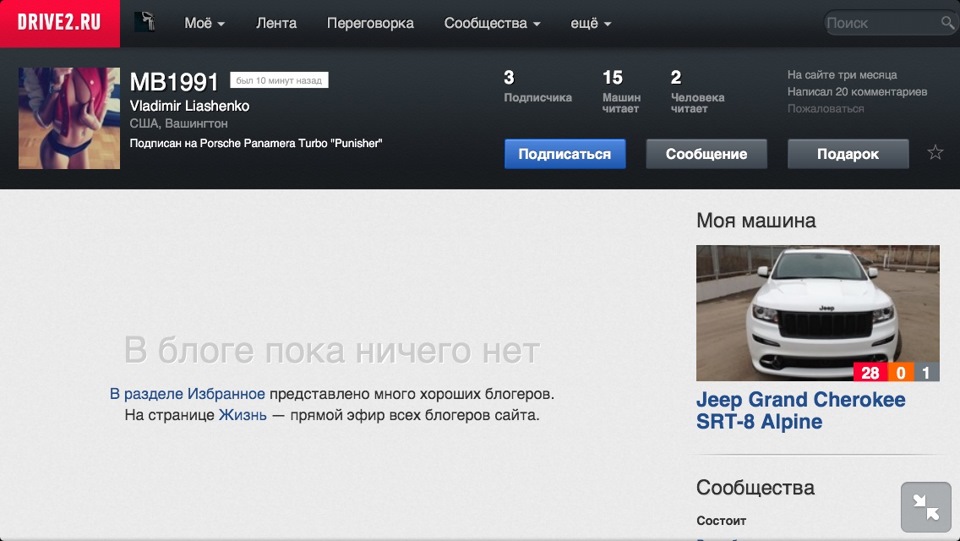Click the orange 0 counter badge

[901, 372]
